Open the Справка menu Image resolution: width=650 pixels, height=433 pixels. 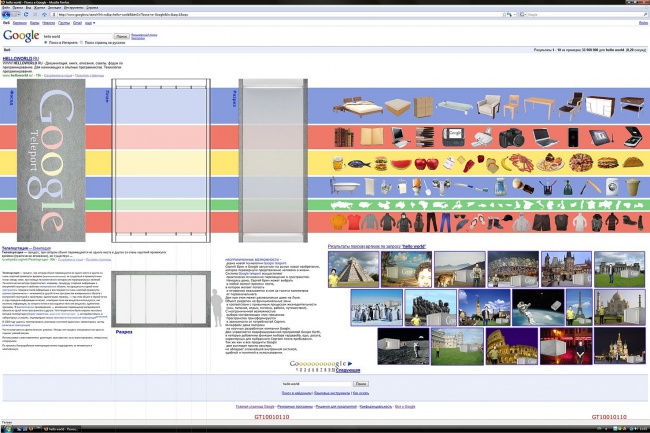click(92, 8)
